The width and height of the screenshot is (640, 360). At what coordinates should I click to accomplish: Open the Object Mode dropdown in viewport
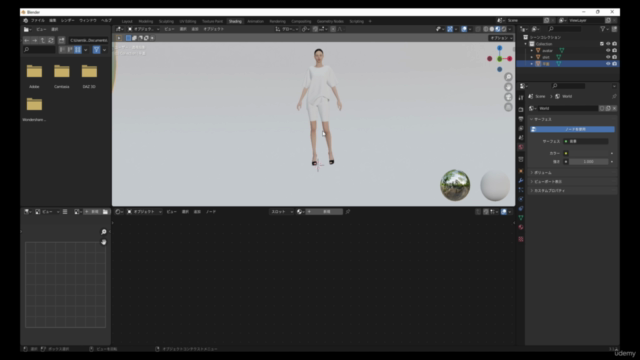[x=143, y=29]
